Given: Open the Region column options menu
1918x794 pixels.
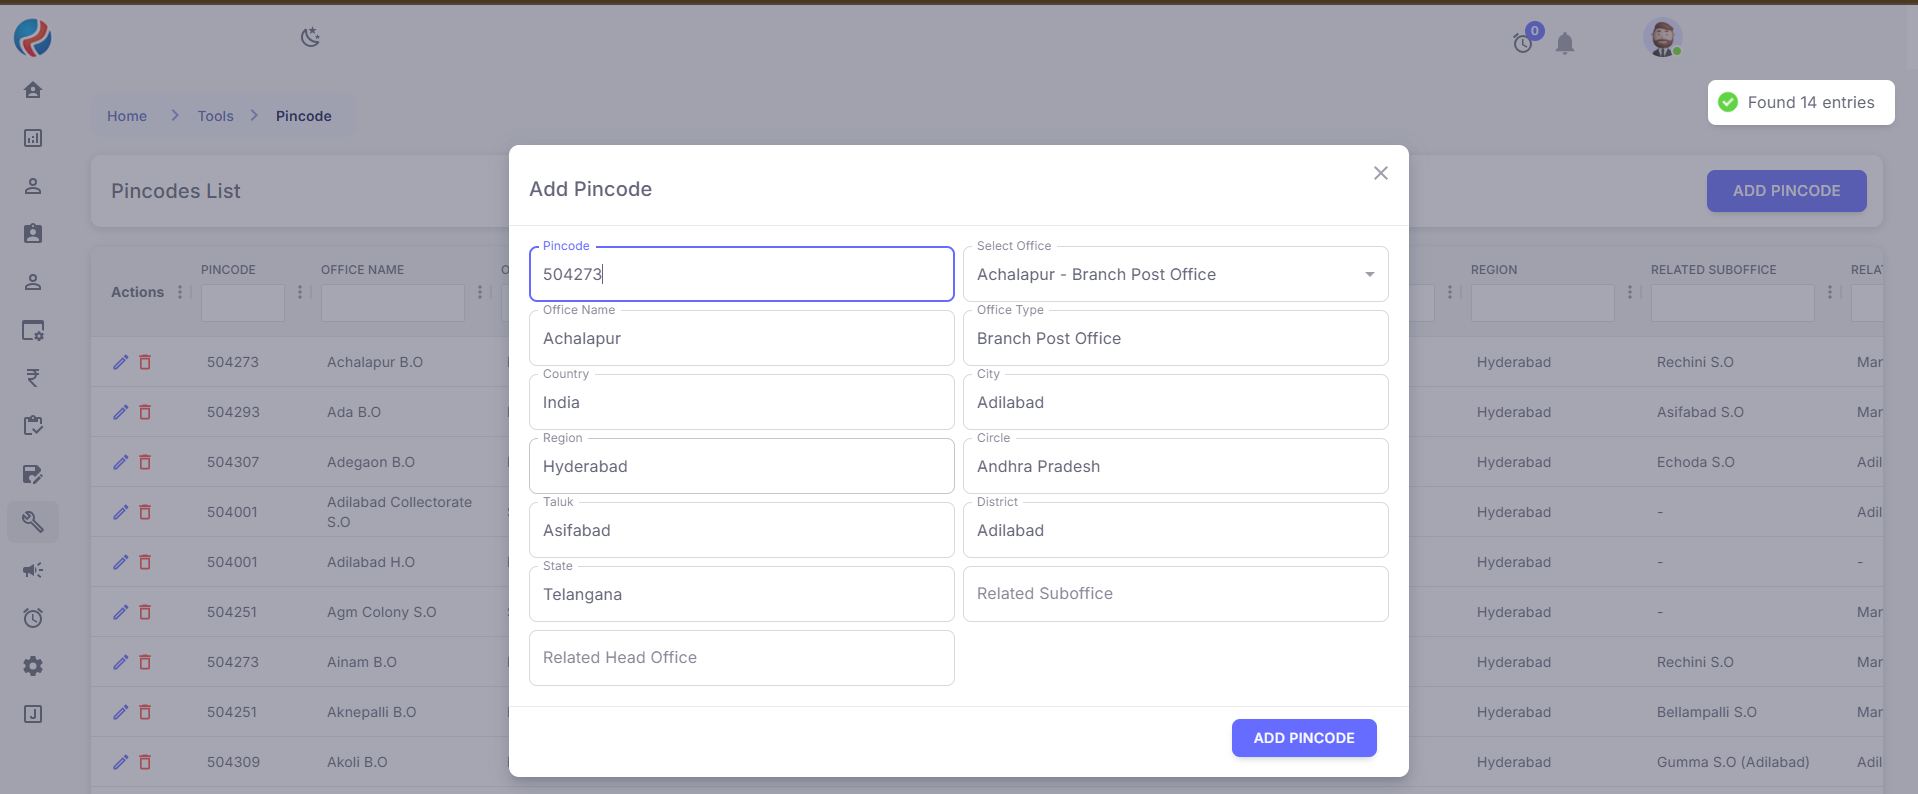Looking at the screenshot, I should point(1630,292).
